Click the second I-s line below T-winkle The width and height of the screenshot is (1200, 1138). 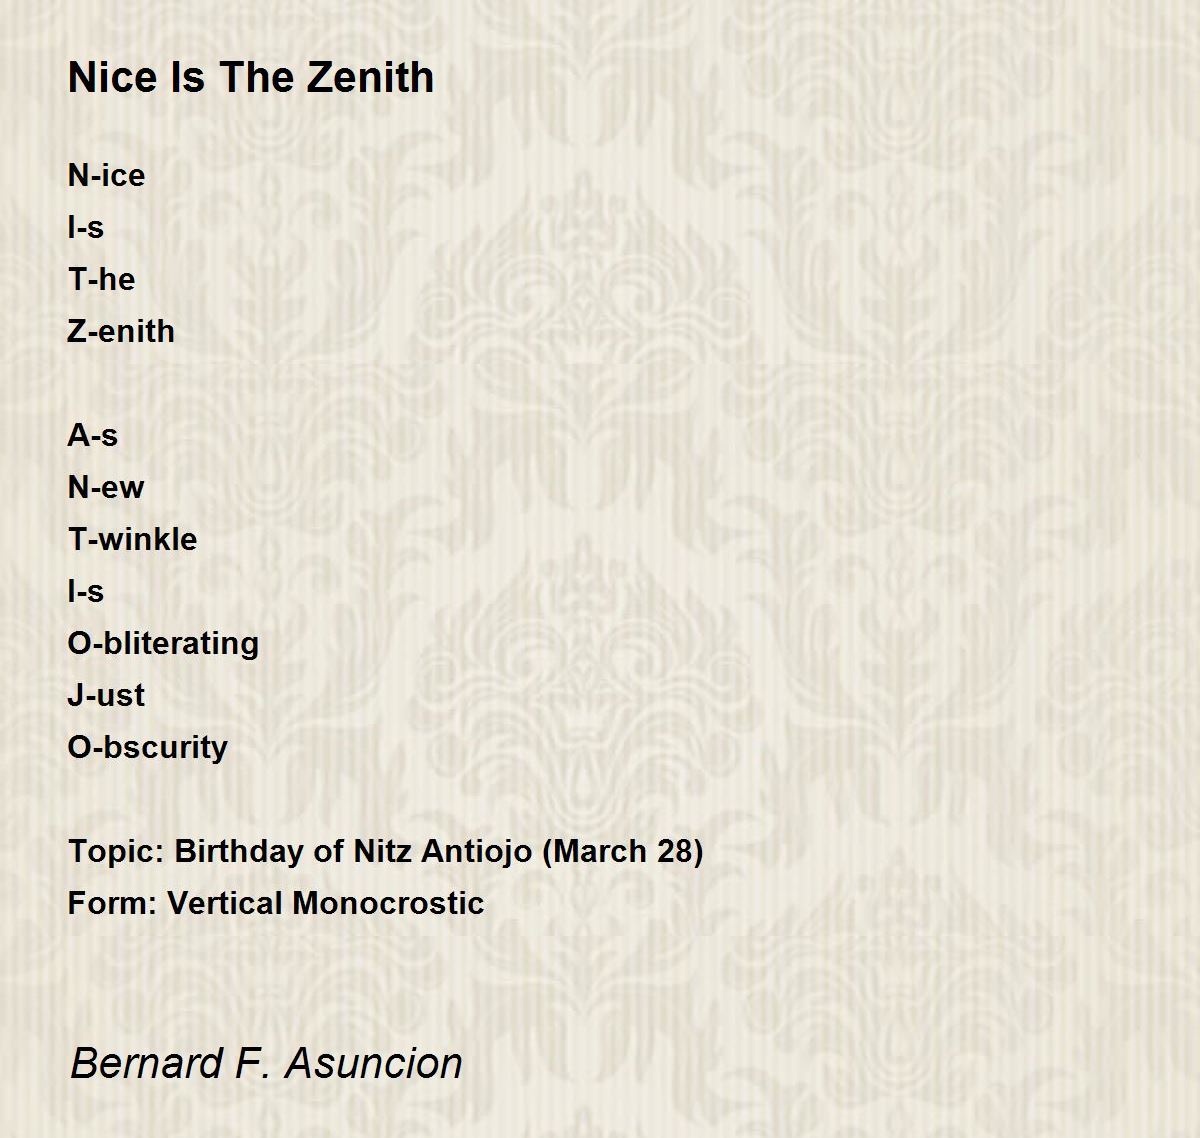click(85, 591)
